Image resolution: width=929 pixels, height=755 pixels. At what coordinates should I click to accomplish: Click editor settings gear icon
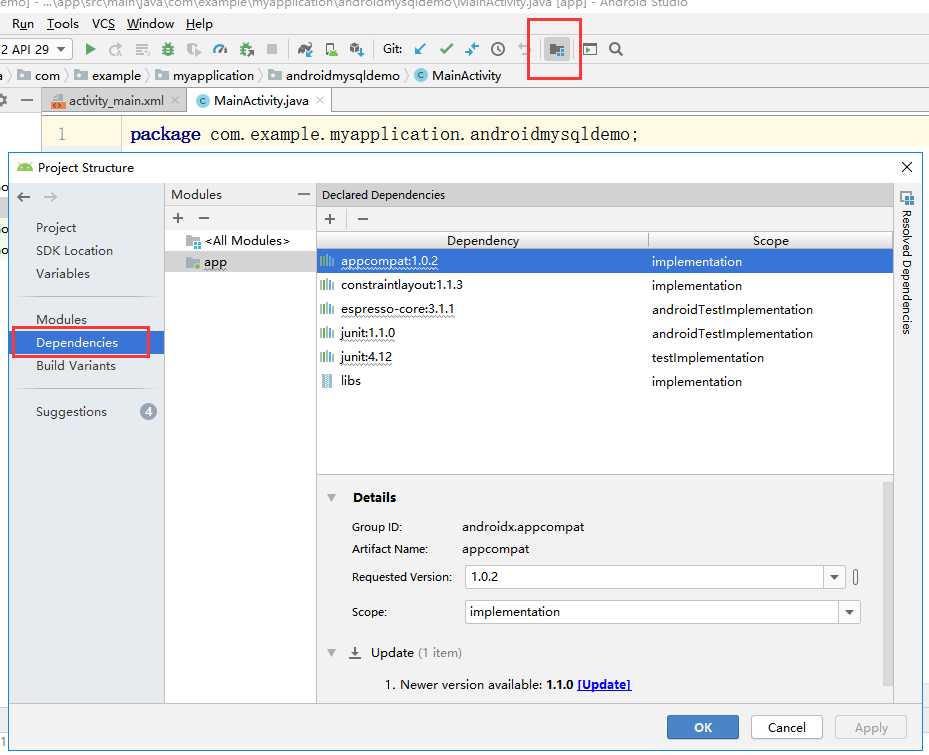tap(3, 100)
